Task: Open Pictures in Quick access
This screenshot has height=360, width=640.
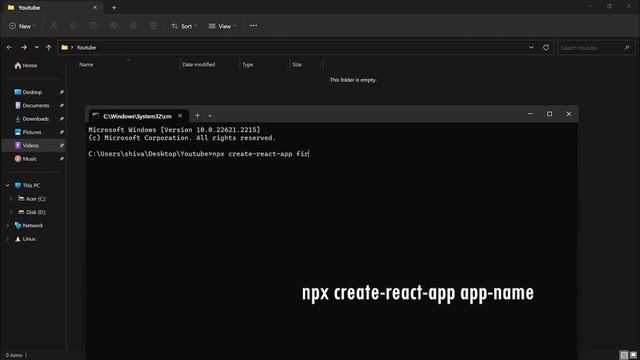Action: [28, 132]
